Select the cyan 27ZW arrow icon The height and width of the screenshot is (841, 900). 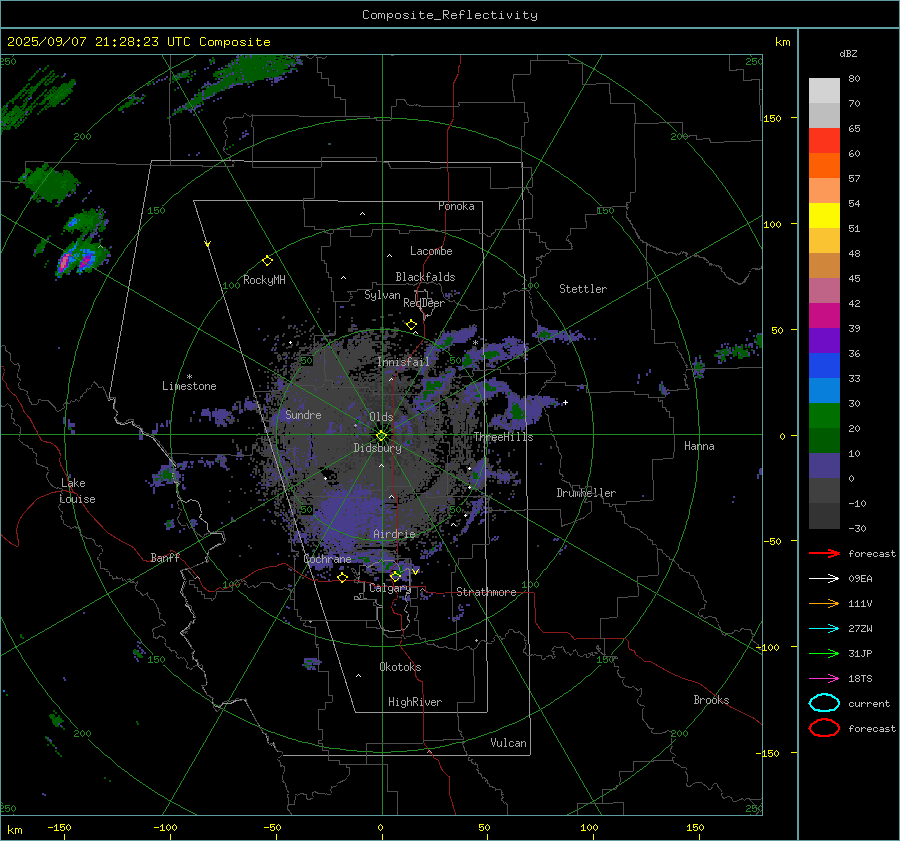click(824, 629)
